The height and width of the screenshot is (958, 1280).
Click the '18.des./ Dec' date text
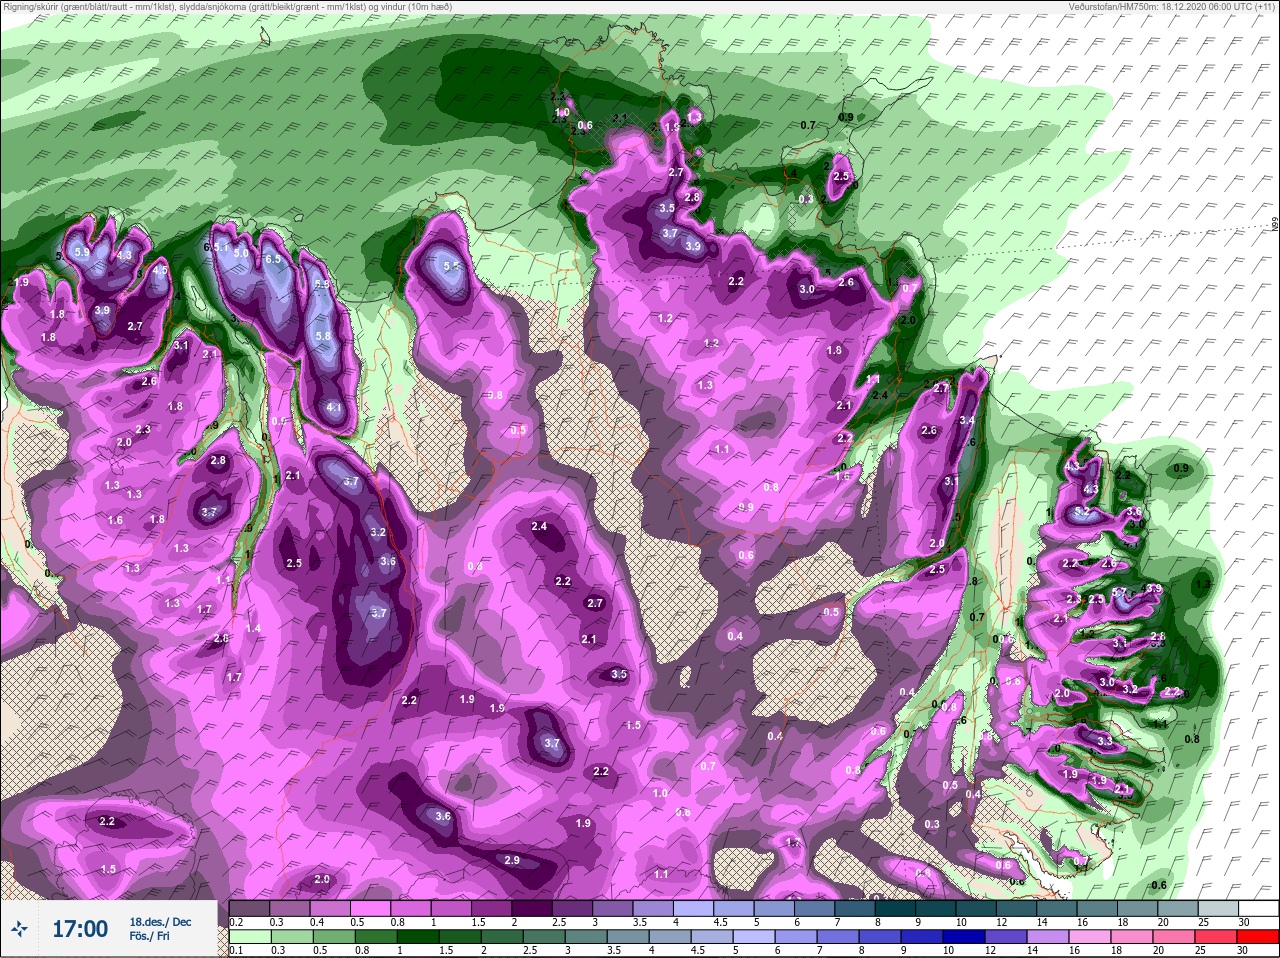tap(160, 922)
